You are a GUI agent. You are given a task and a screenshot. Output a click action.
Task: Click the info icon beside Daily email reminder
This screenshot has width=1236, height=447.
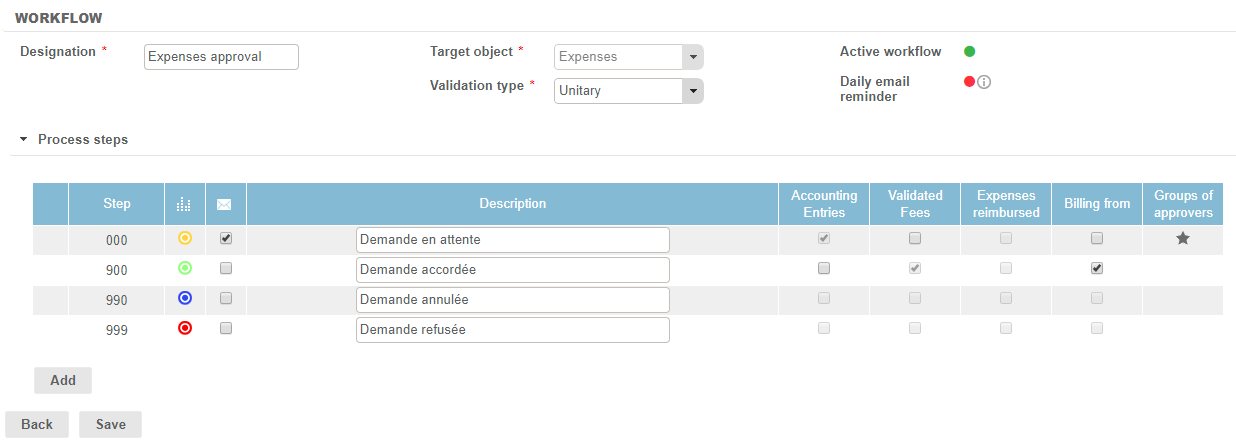(x=984, y=83)
